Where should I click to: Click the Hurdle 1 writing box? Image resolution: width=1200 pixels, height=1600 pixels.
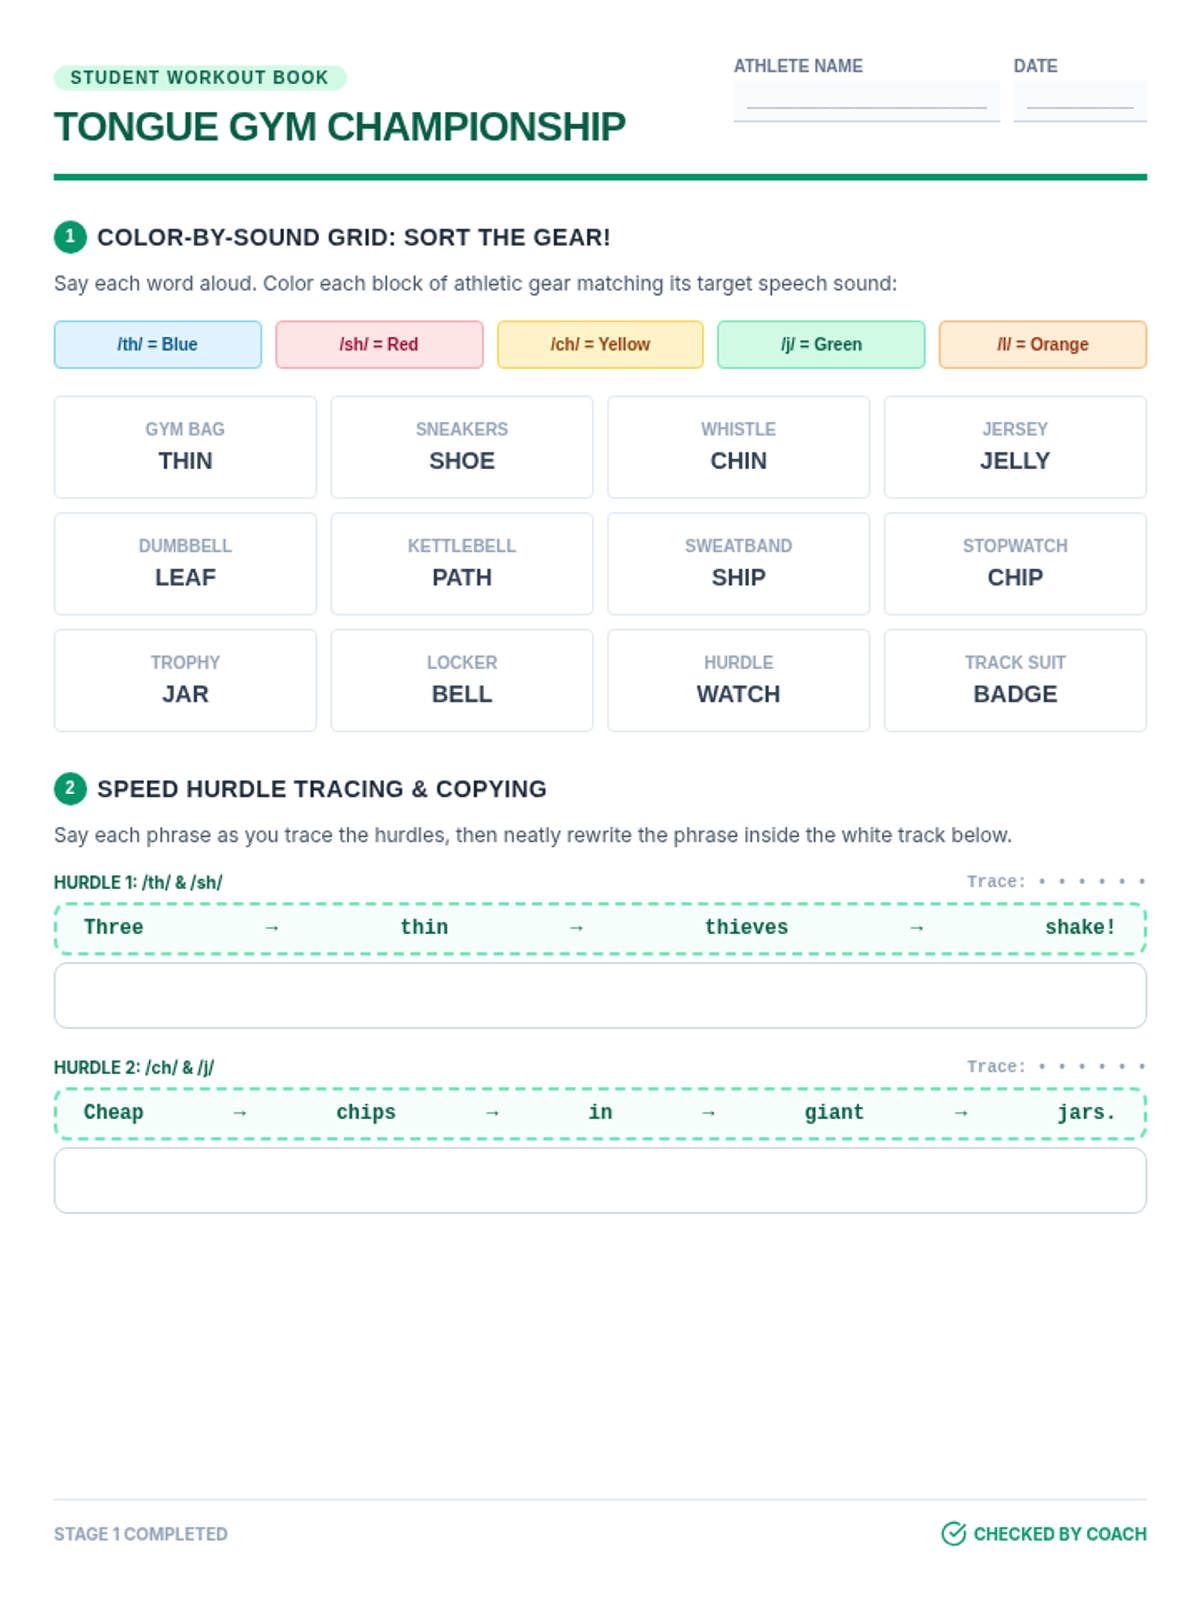pyautogui.click(x=600, y=996)
